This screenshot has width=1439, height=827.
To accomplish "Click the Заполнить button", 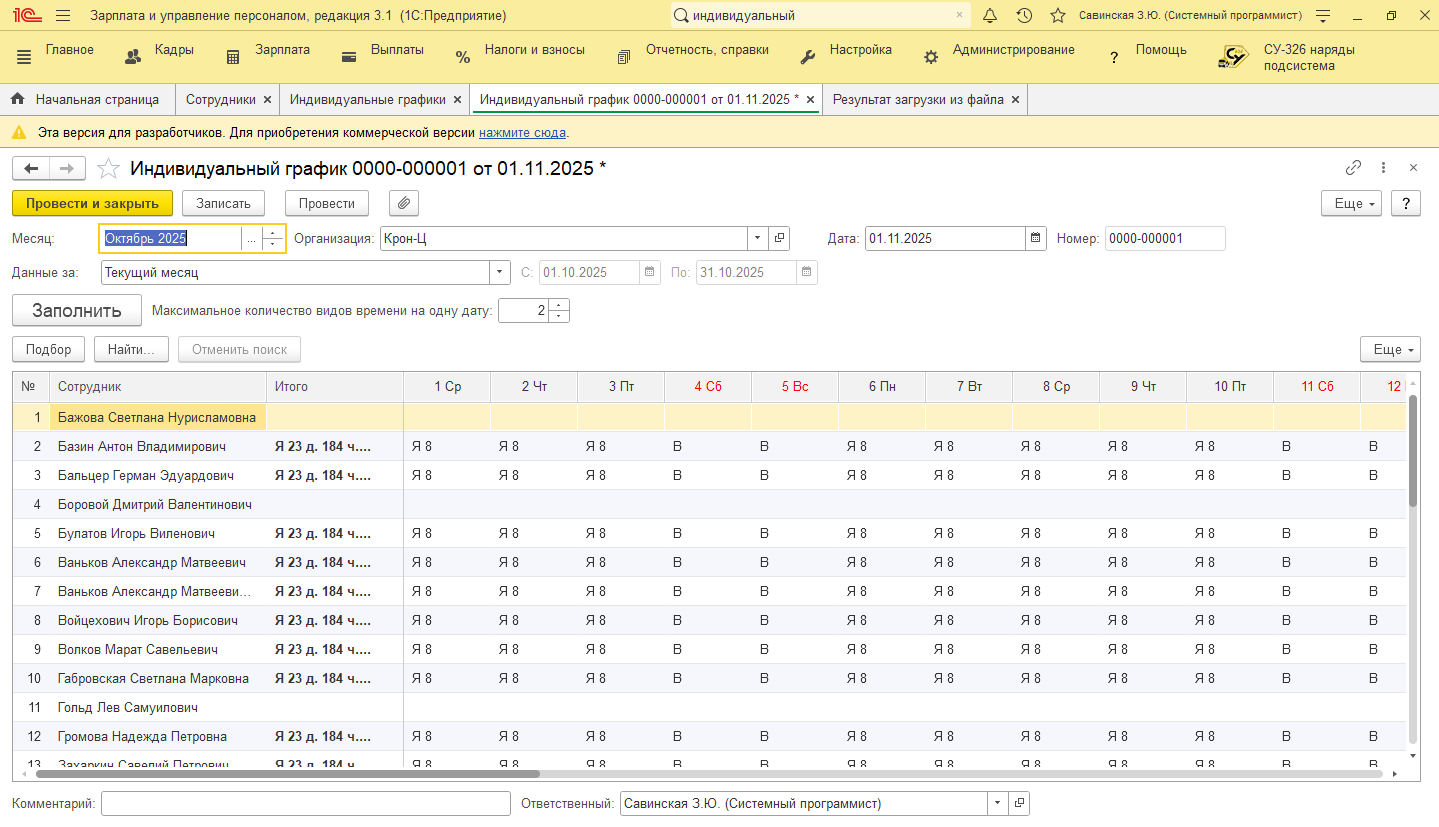I will (76, 311).
